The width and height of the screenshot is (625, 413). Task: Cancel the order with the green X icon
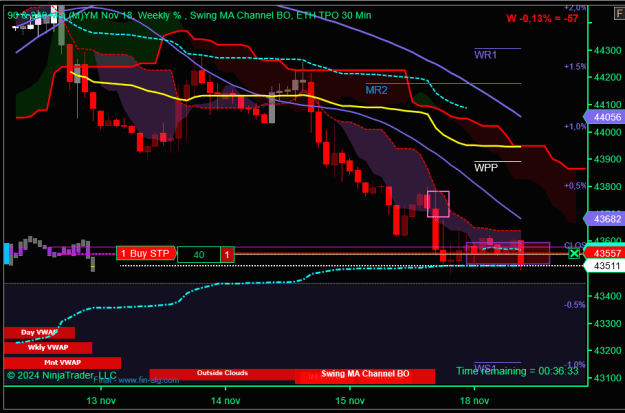coord(574,254)
